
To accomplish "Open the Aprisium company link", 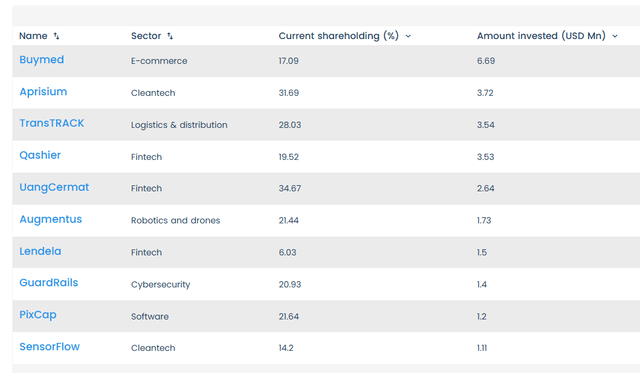I will (x=43, y=91).
